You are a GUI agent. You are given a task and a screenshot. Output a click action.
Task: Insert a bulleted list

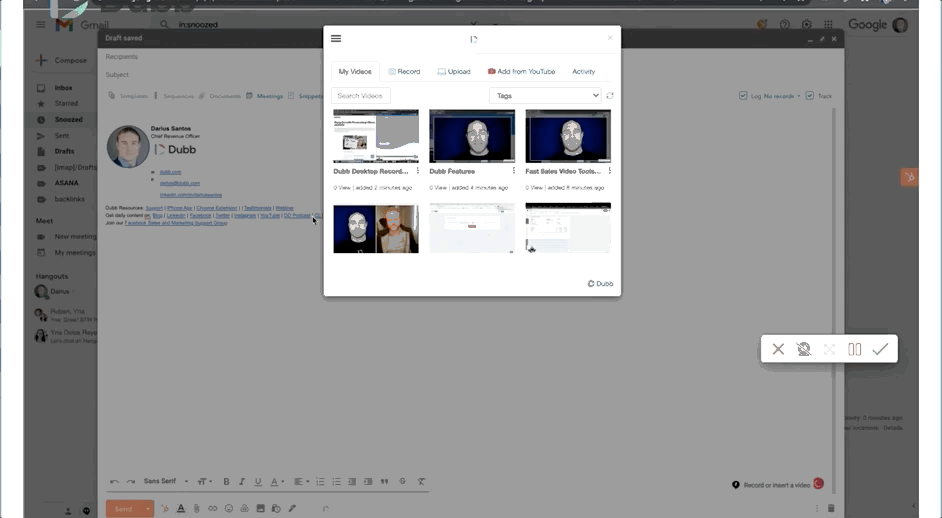point(336,481)
